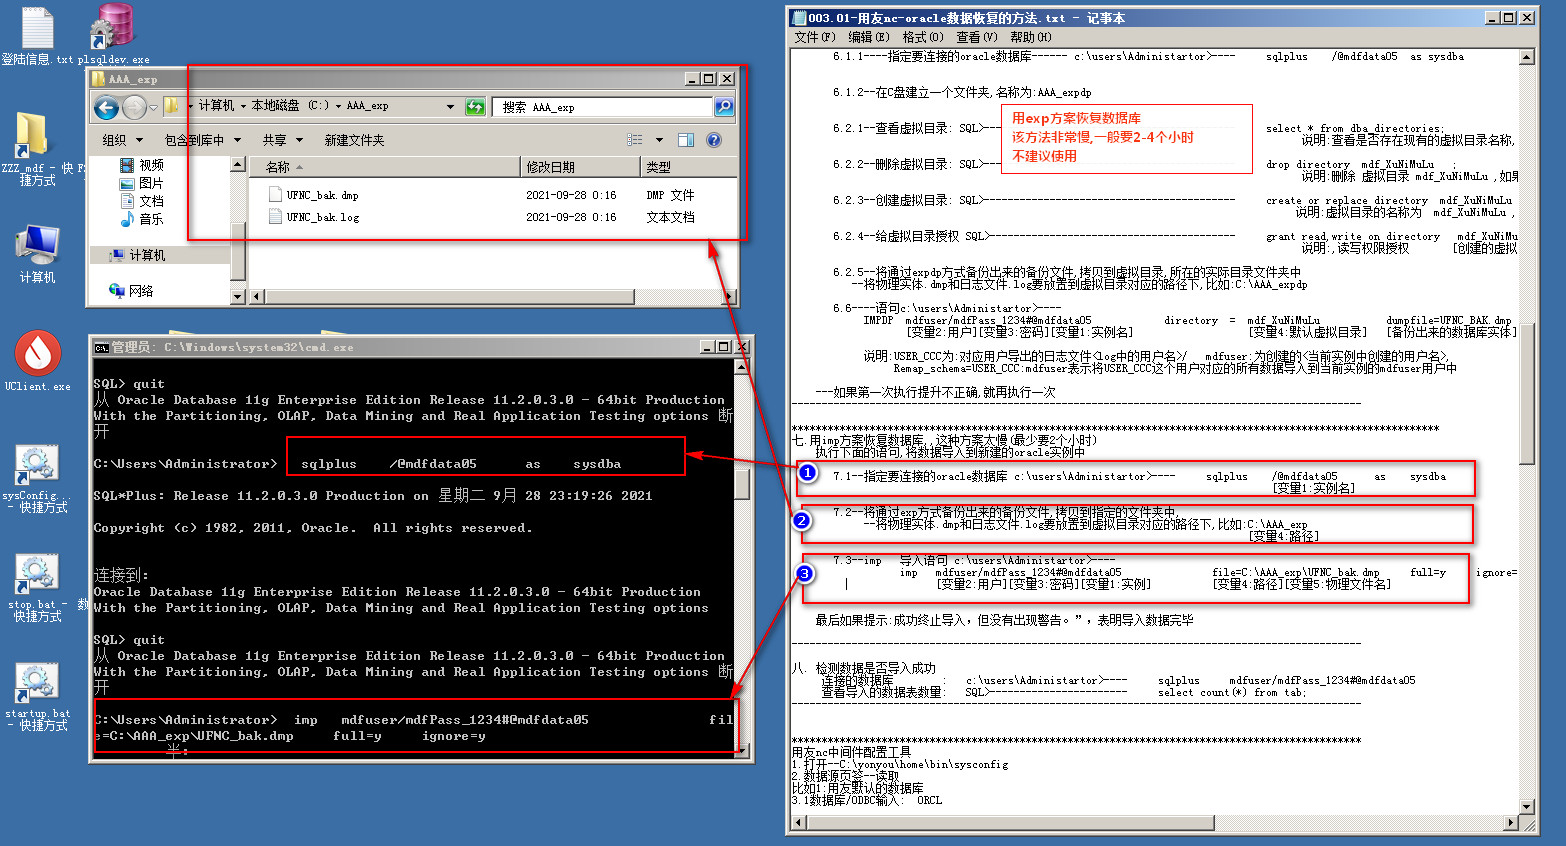
Task: Click the Explorer back navigation arrow
Action: click(106, 107)
